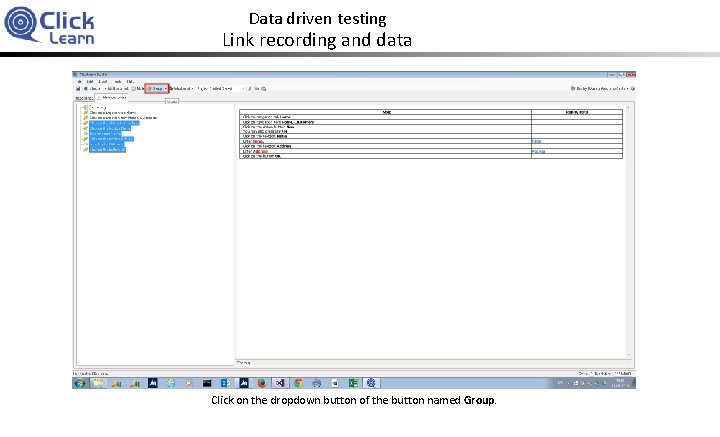Expand the Group button's dropdown arrow
Image resolution: width=720 pixels, height=437 pixels.
pos(167,88)
